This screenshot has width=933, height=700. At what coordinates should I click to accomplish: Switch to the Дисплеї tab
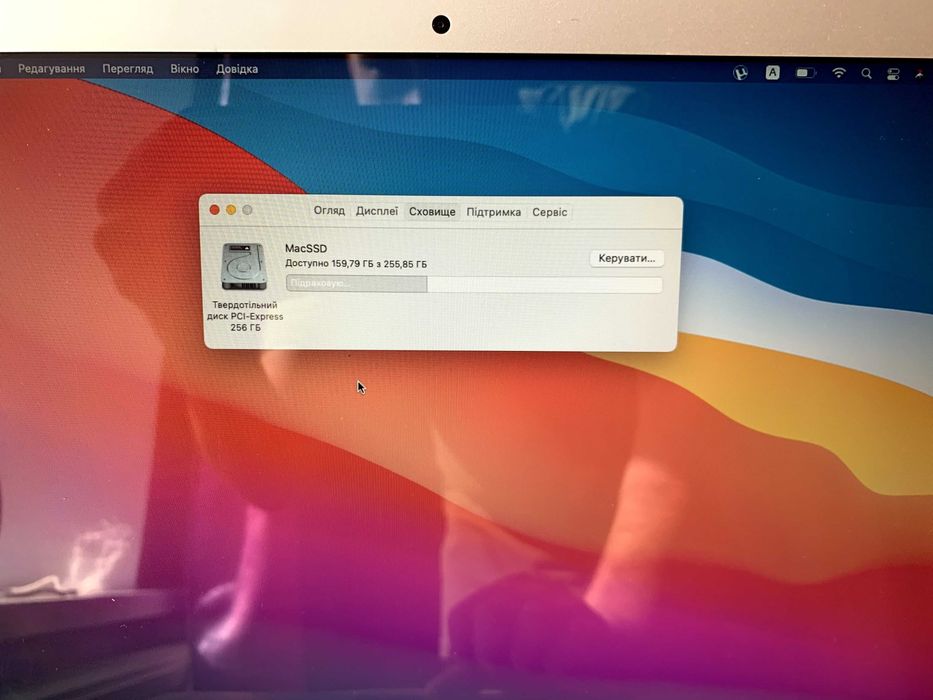(x=377, y=211)
